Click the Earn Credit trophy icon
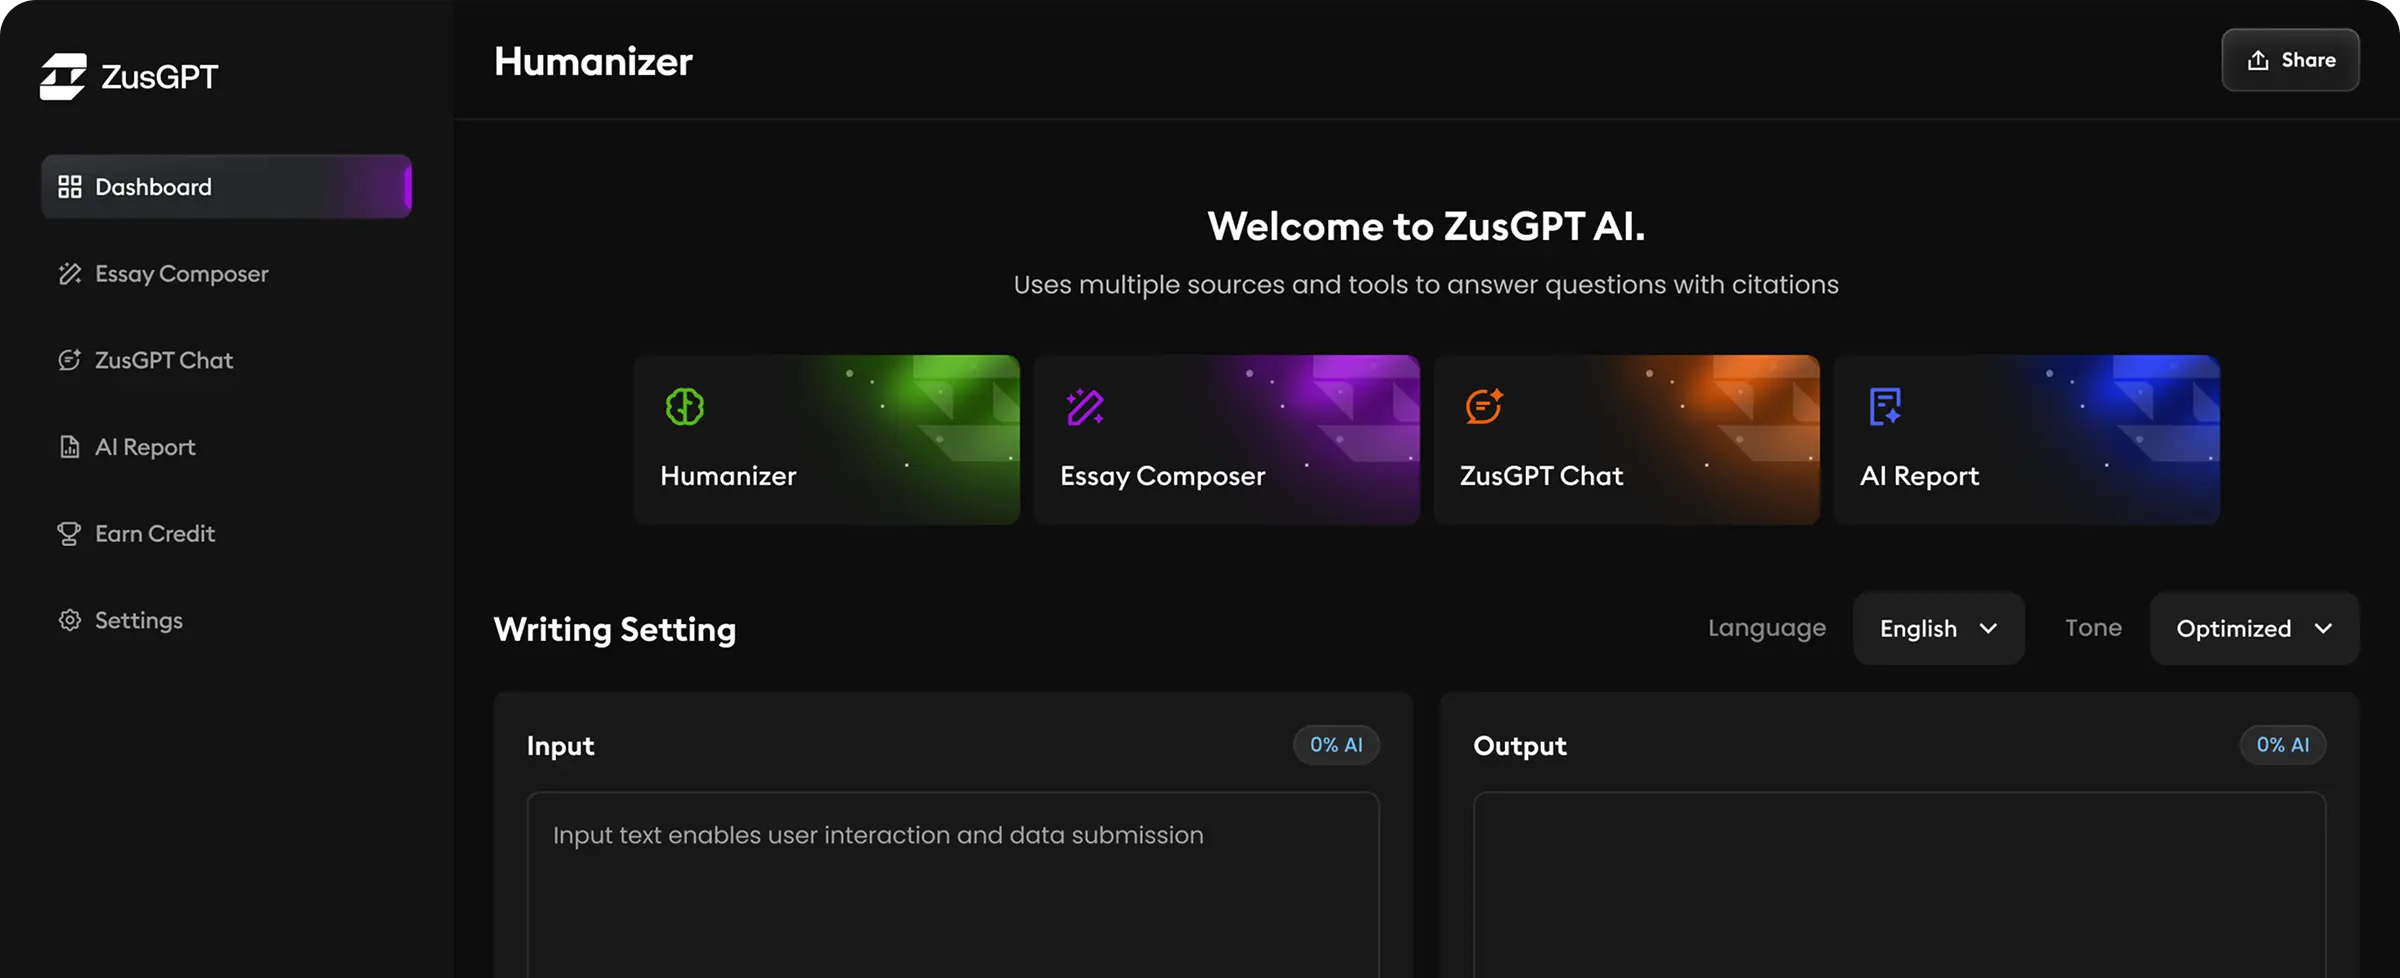 pyautogui.click(x=70, y=534)
